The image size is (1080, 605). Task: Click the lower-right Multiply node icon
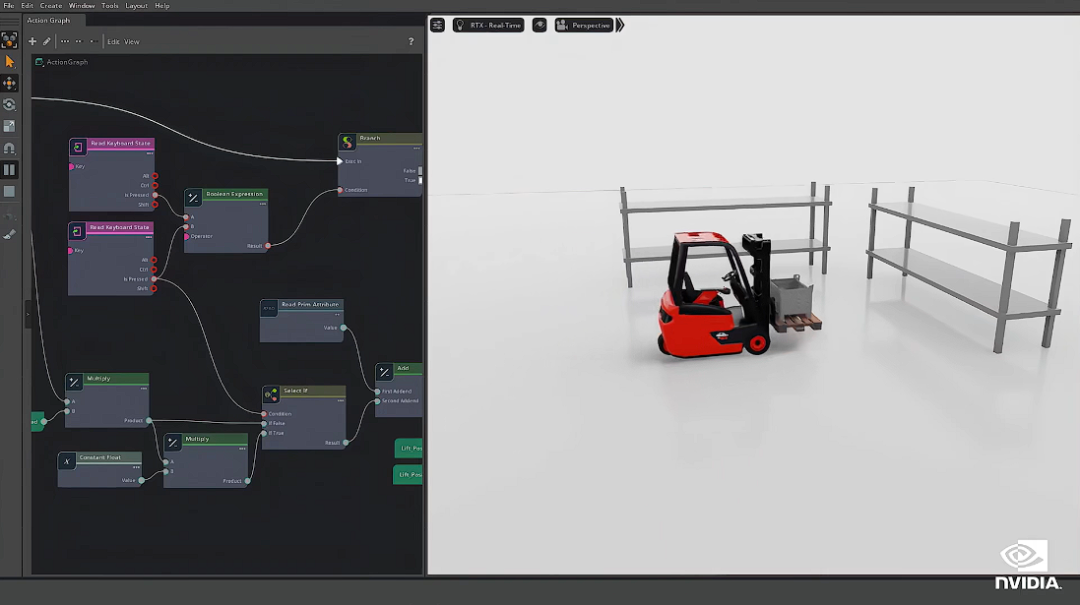point(173,443)
